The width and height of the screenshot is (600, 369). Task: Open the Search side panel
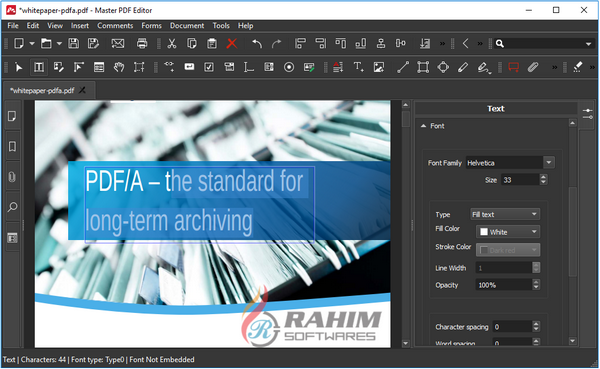[12, 207]
